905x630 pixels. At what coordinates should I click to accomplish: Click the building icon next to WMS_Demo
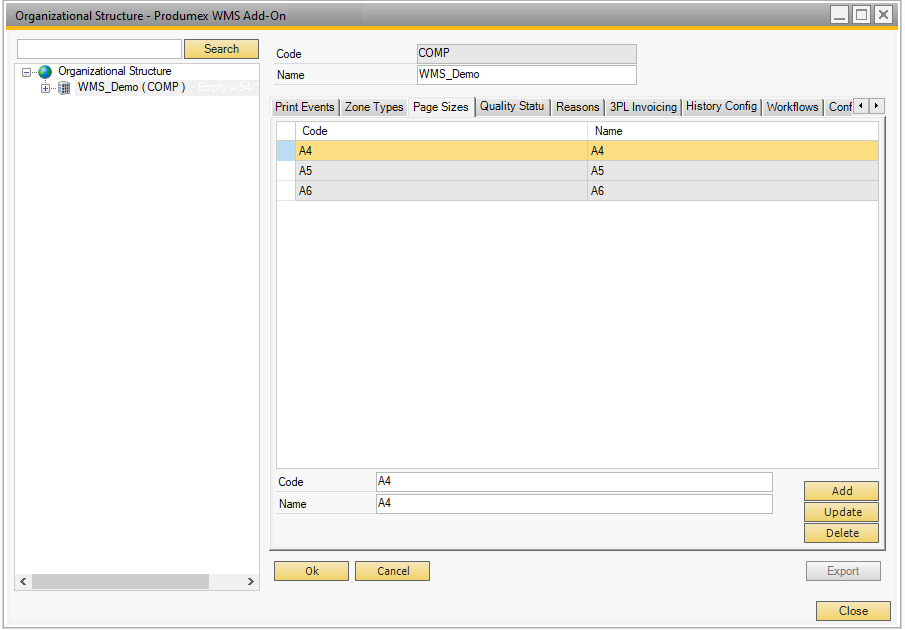click(64, 88)
